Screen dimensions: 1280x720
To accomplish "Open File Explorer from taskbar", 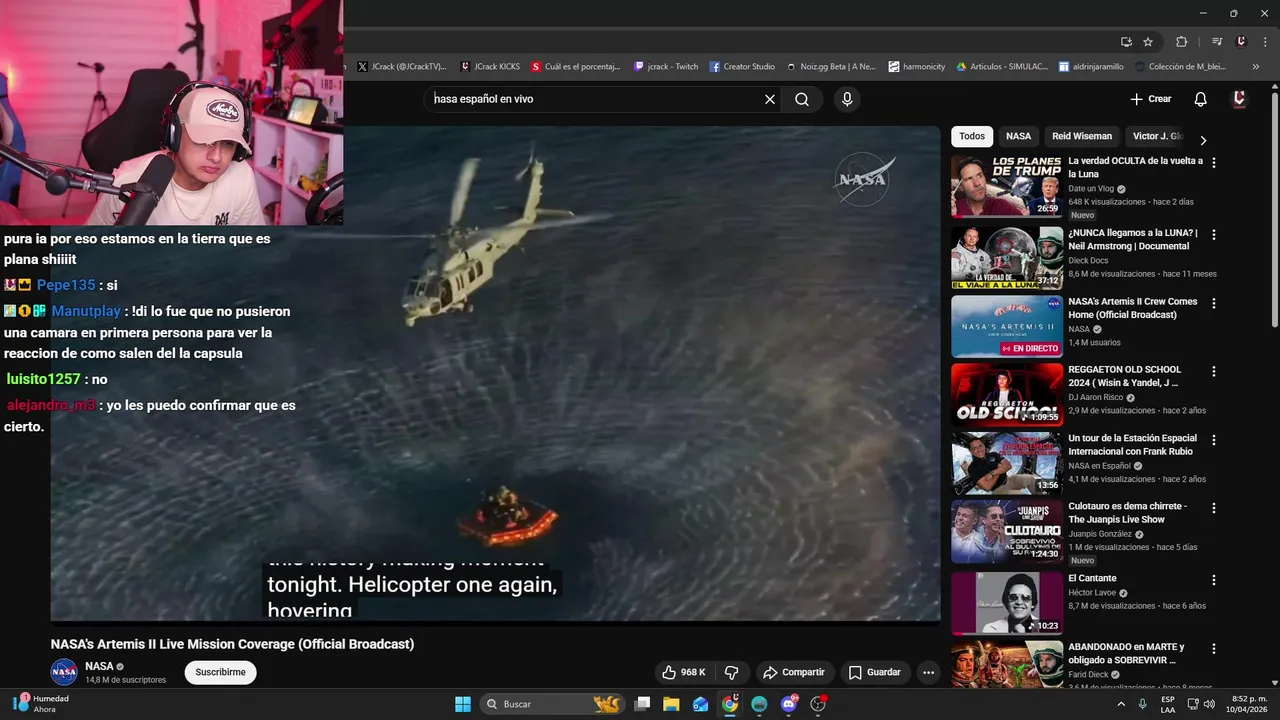I will tap(671, 704).
